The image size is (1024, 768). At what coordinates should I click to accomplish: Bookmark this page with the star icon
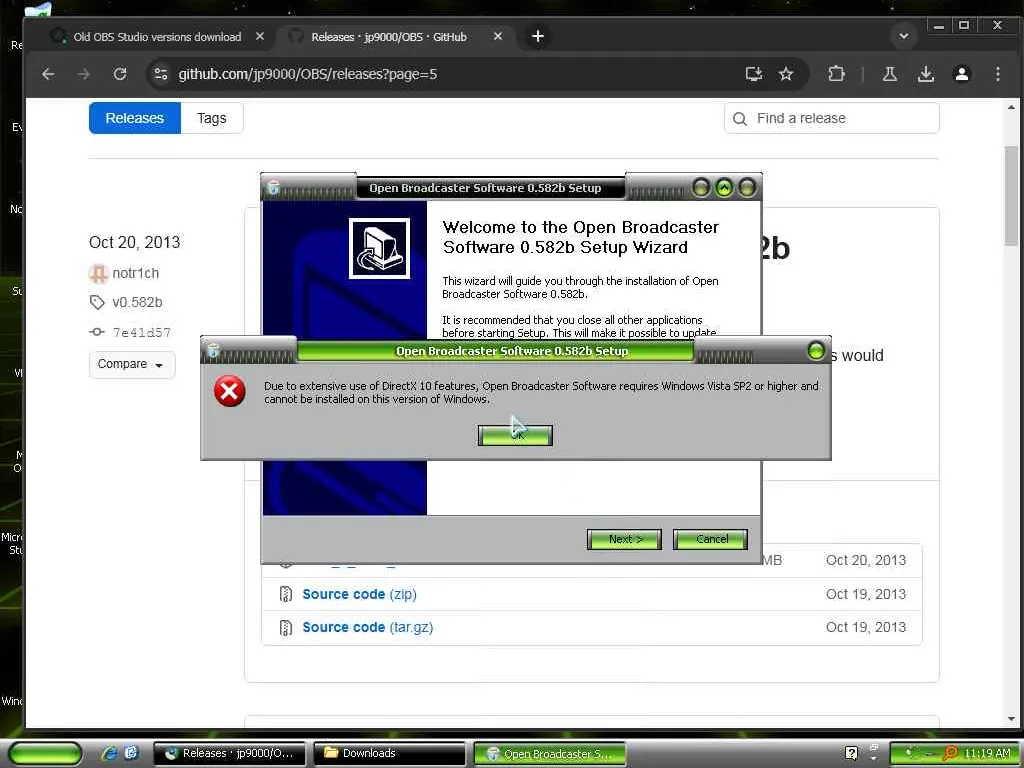pos(786,74)
